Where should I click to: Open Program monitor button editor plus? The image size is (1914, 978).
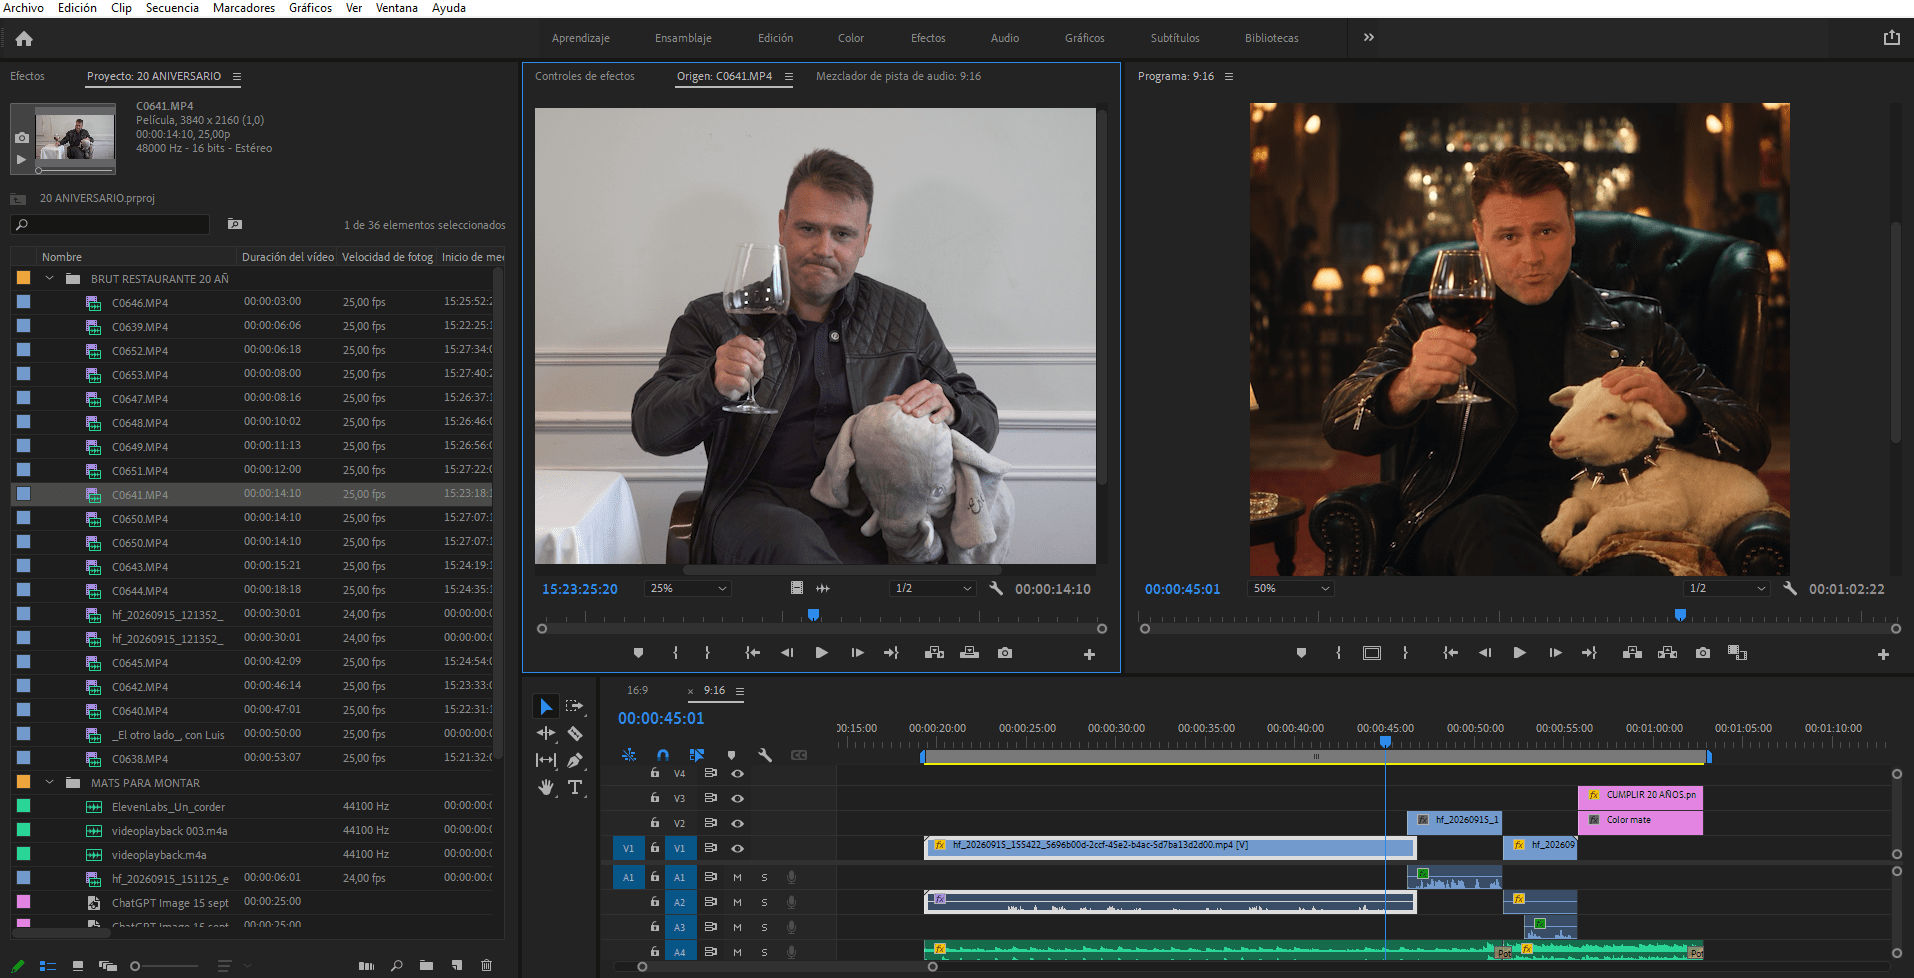[1883, 654]
